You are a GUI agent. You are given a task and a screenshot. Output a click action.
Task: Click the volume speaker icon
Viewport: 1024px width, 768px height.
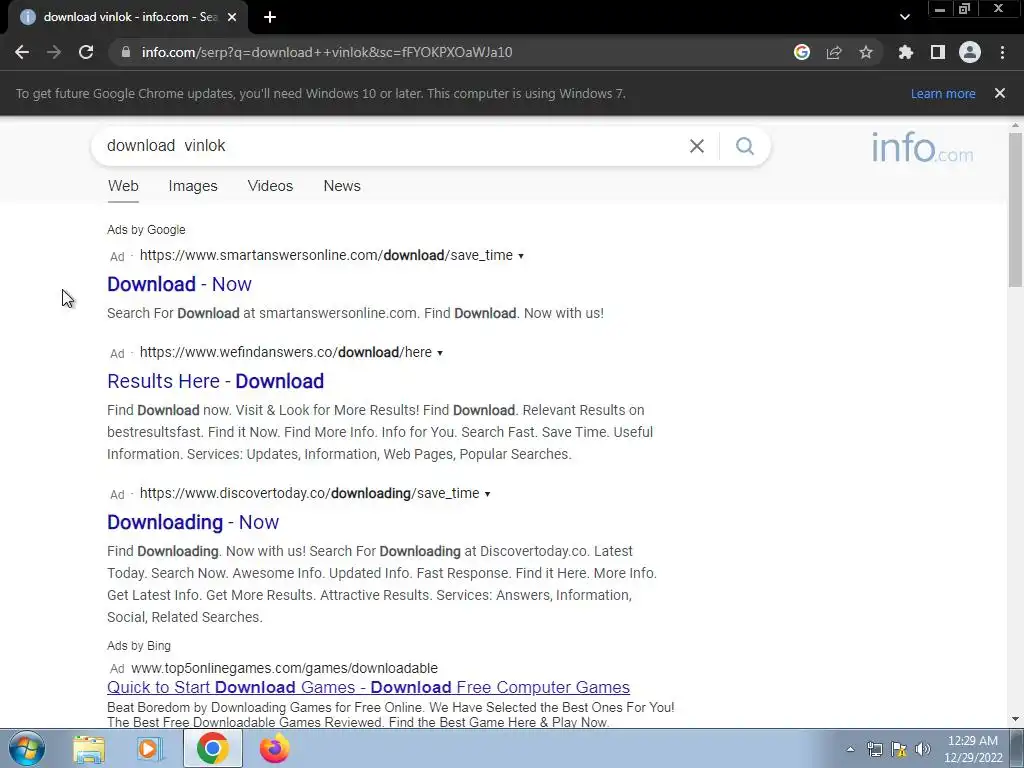(923, 749)
